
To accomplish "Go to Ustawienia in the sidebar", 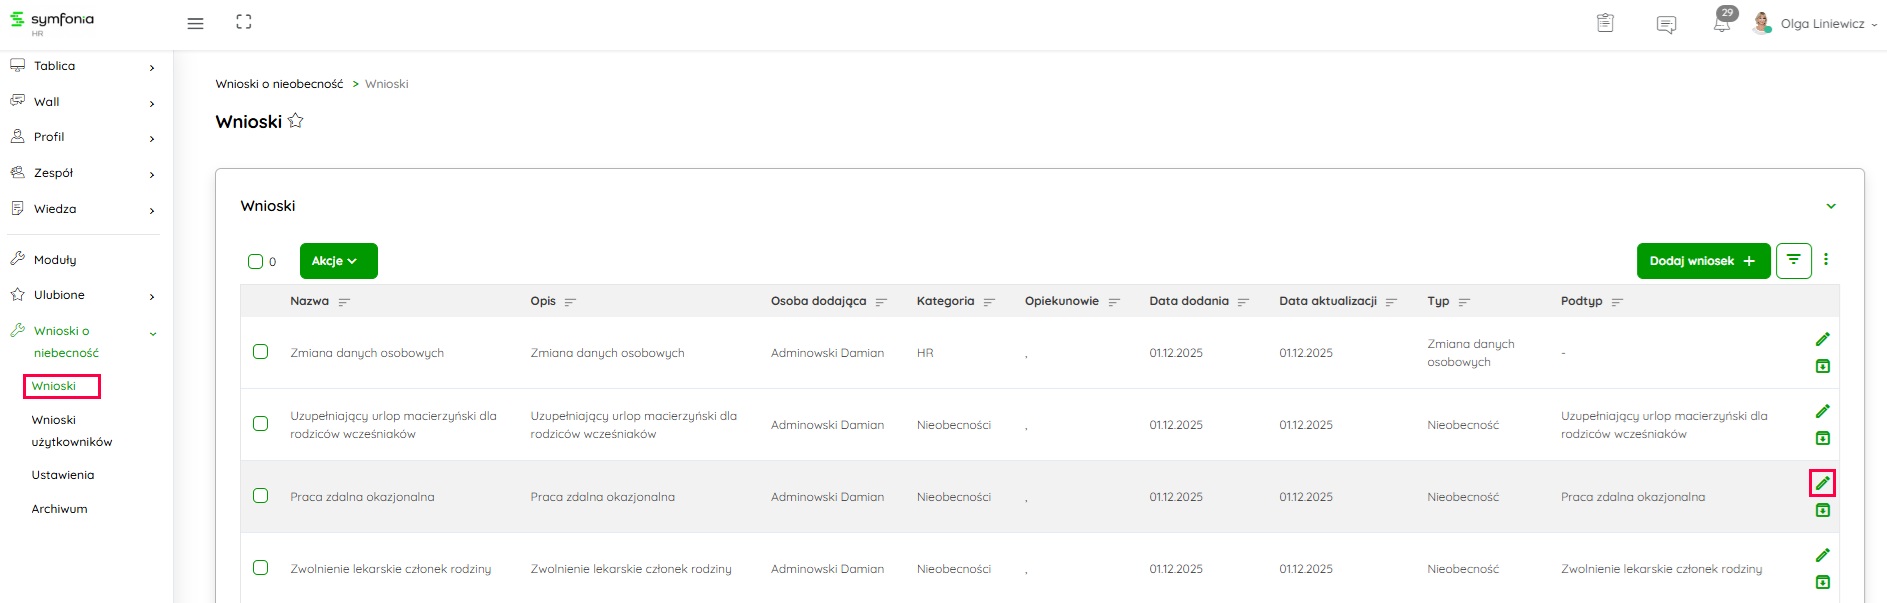I will tap(63, 475).
